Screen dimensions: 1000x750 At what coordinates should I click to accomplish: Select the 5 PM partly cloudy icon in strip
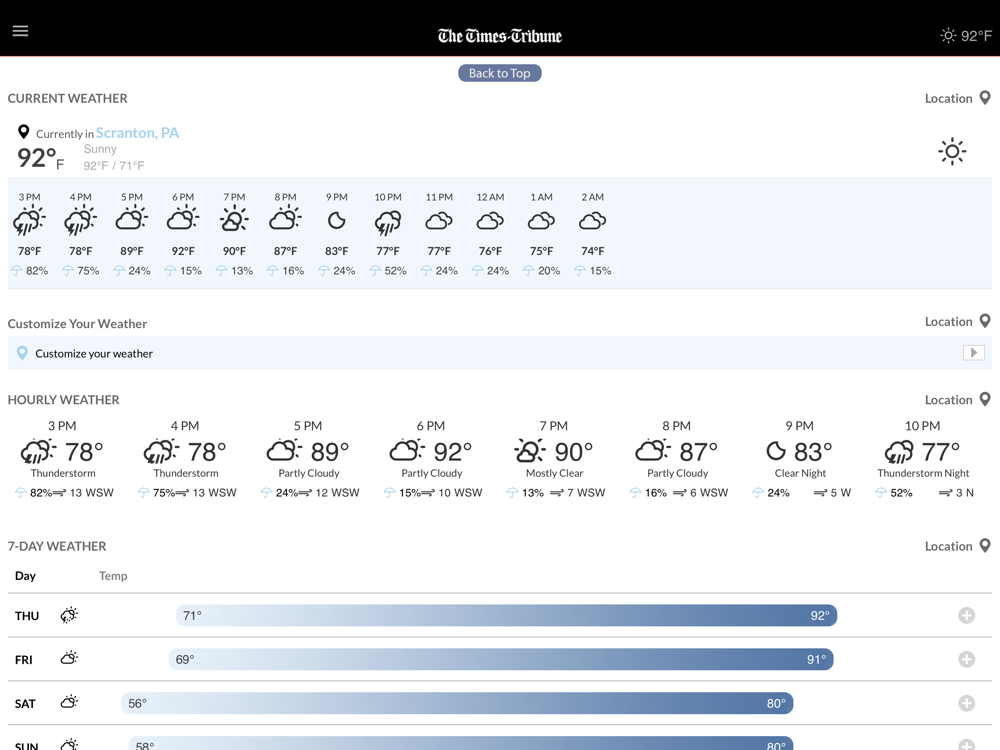pyautogui.click(x=131, y=219)
